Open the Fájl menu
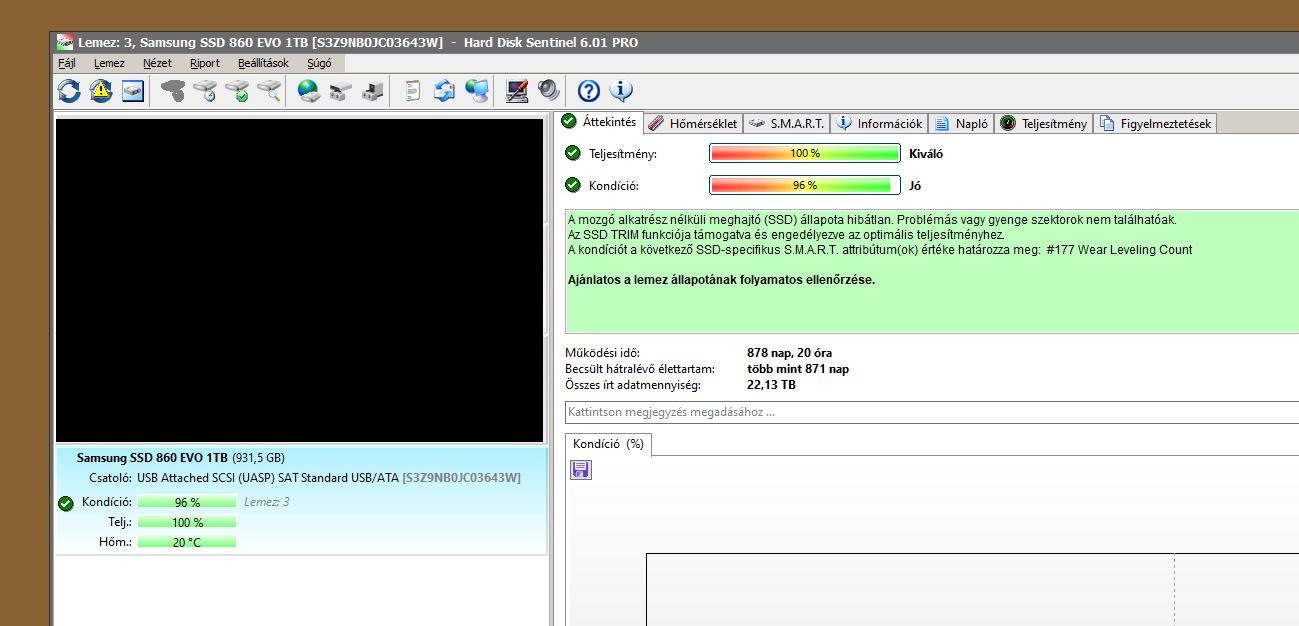 point(67,63)
